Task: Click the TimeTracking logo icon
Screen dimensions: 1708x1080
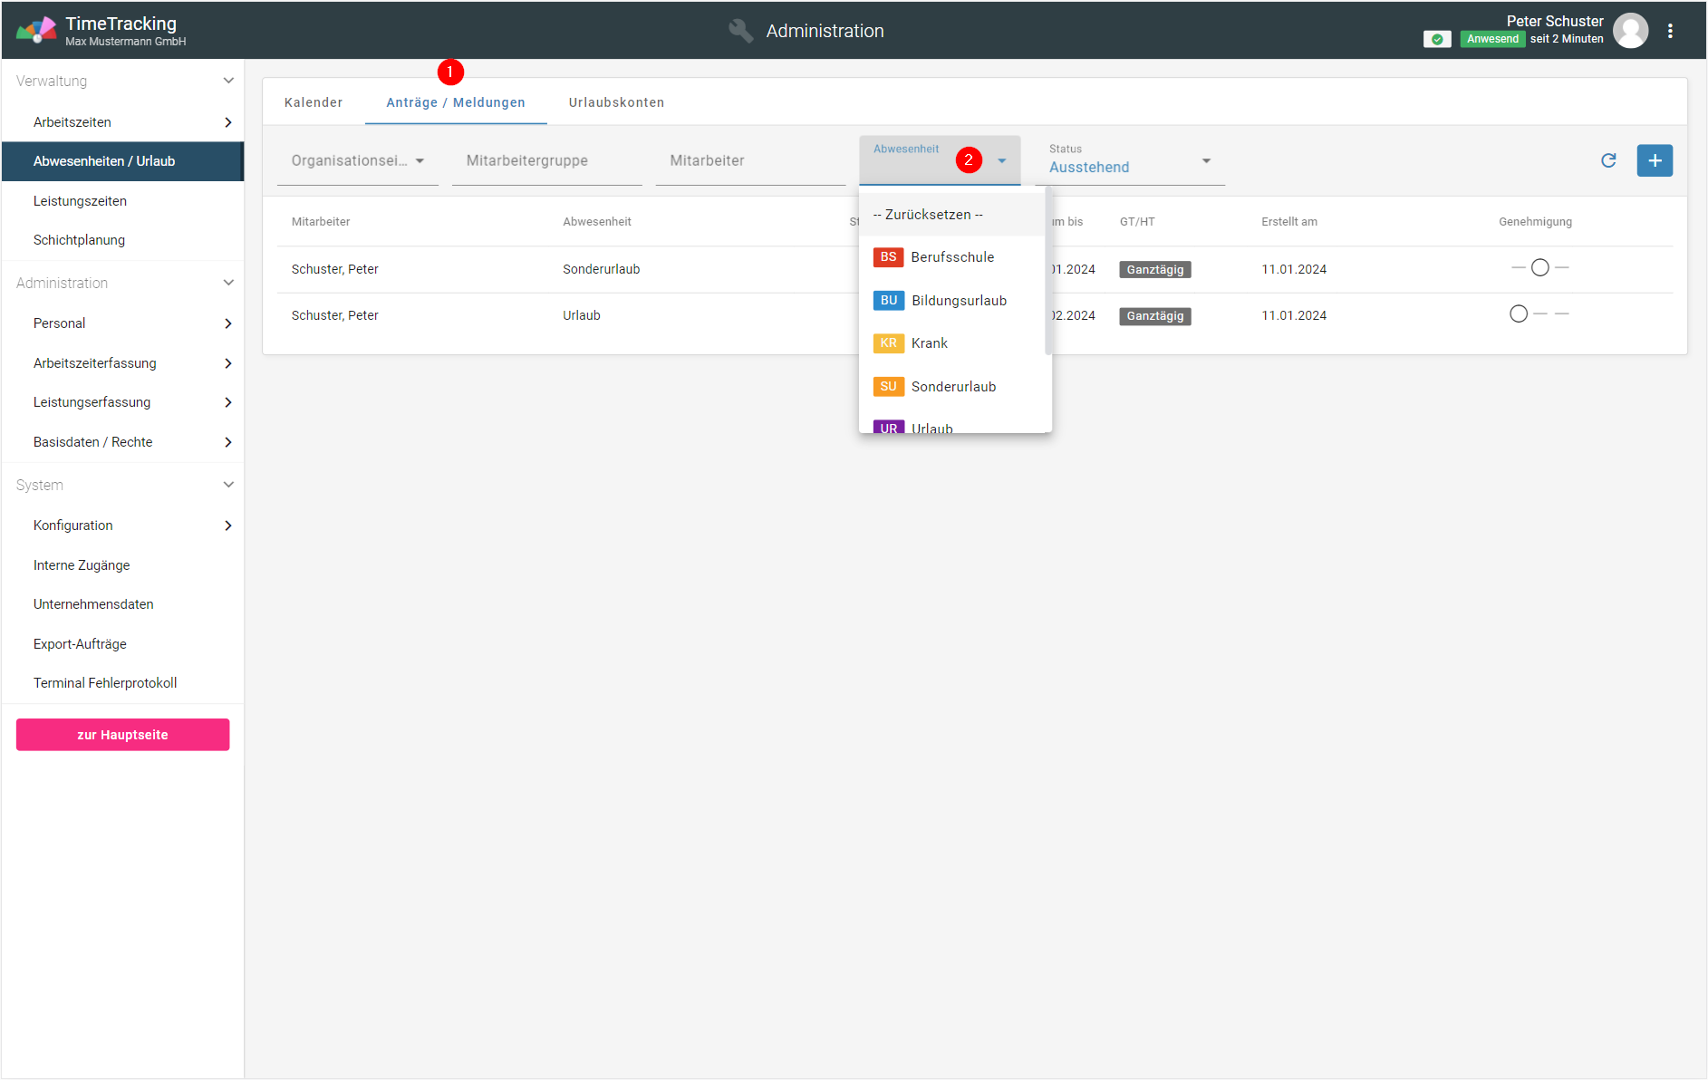Action: pos(36,31)
